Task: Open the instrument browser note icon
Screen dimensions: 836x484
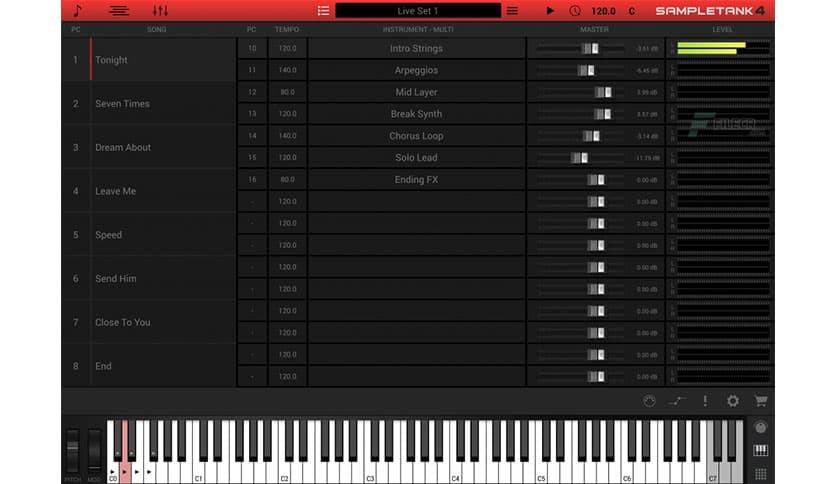Action: (77, 10)
